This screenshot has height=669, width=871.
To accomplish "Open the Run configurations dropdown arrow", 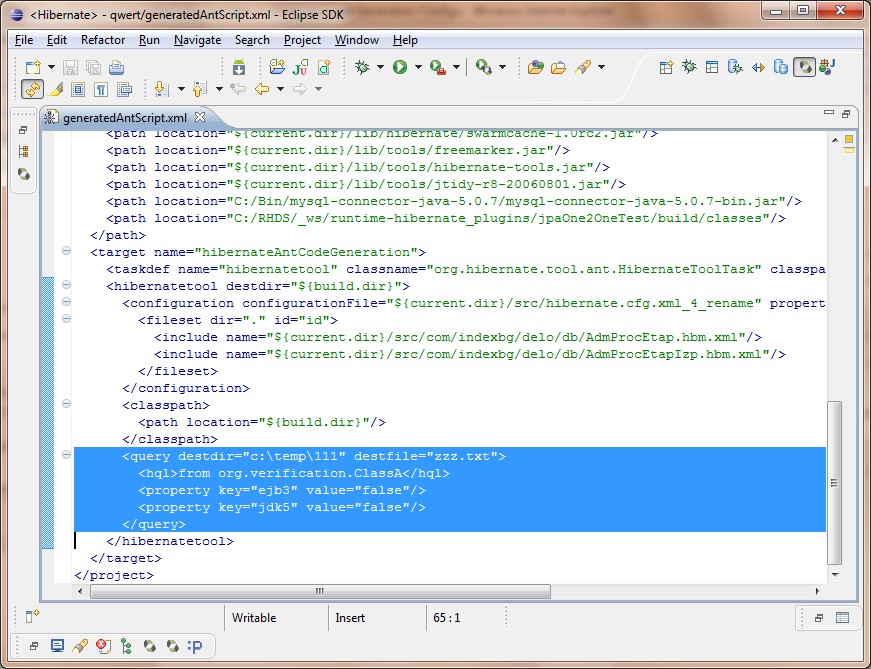I will (x=418, y=67).
